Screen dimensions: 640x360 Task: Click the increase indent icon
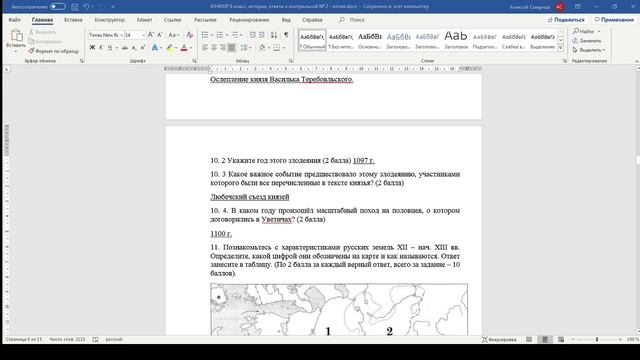(262, 35)
